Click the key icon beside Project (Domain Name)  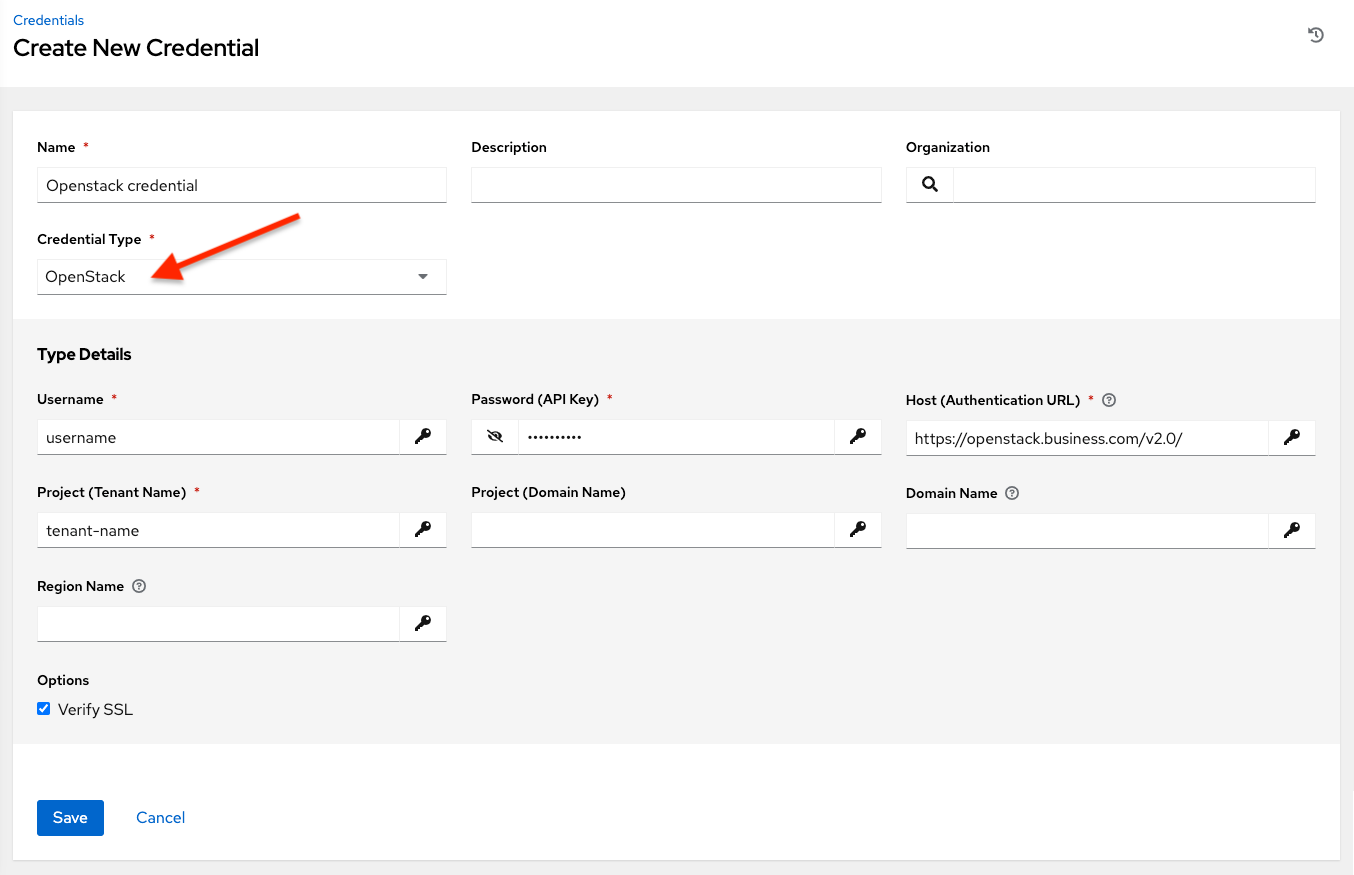(857, 530)
